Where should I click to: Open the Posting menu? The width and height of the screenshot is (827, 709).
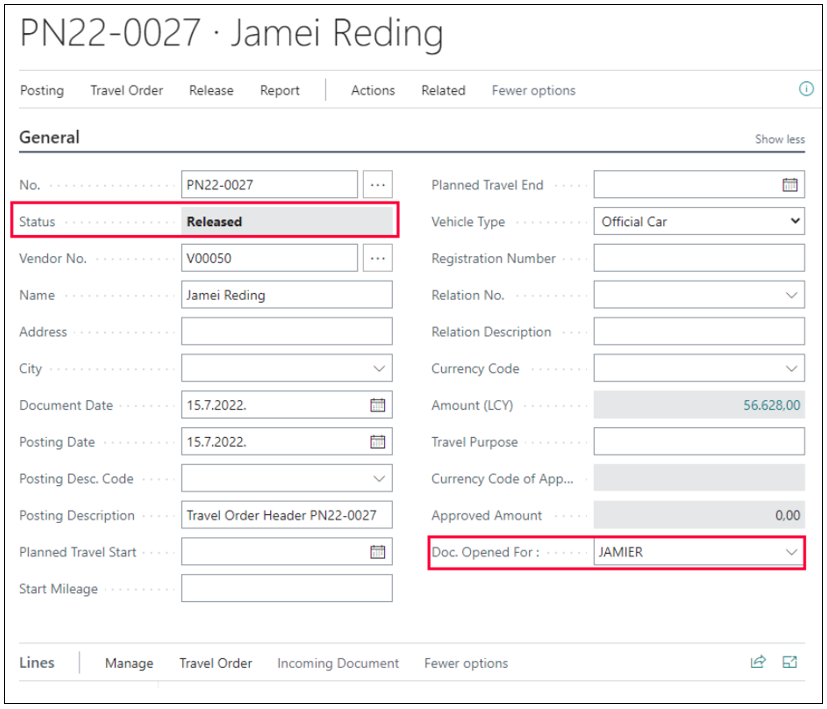[x=42, y=90]
